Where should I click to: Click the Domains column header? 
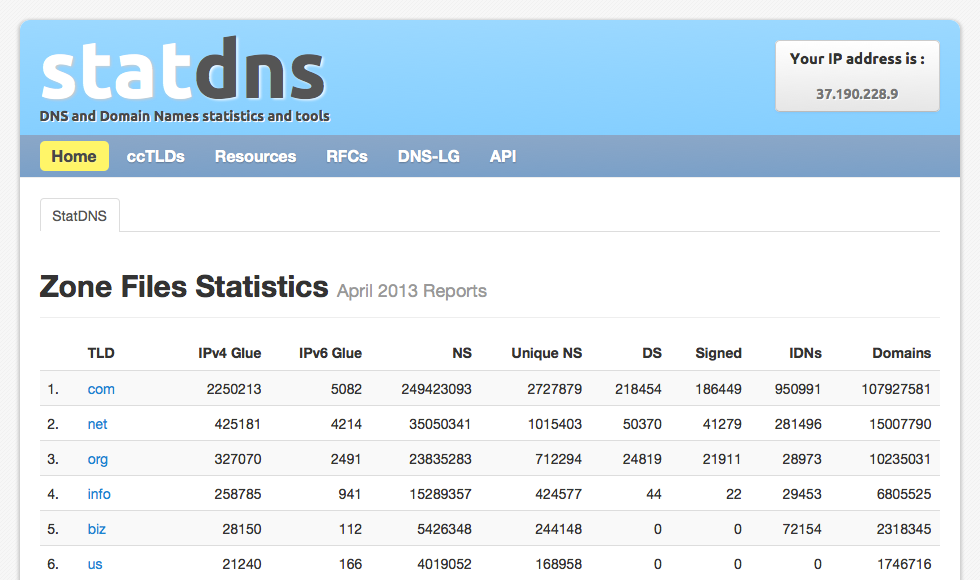pyautogui.click(x=901, y=353)
